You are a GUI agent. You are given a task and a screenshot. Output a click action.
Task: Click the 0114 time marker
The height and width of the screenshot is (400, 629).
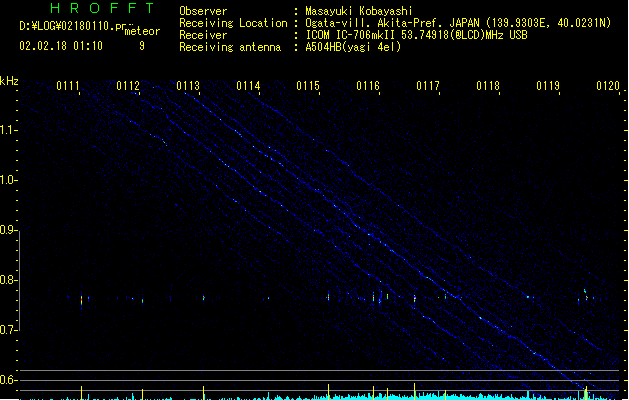pyautogui.click(x=248, y=86)
